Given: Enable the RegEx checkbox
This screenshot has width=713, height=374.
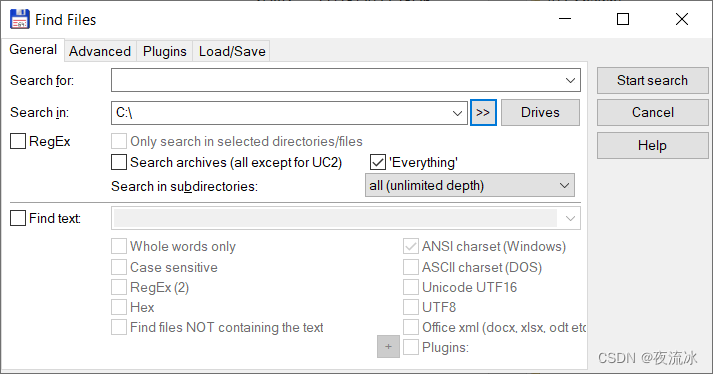Looking at the screenshot, I should (x=18, y=141).
